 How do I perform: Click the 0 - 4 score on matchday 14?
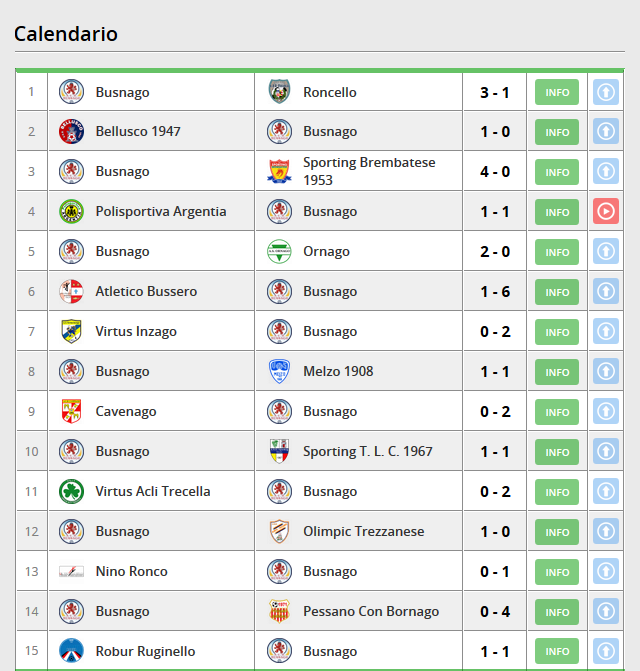tap(495, 612)
